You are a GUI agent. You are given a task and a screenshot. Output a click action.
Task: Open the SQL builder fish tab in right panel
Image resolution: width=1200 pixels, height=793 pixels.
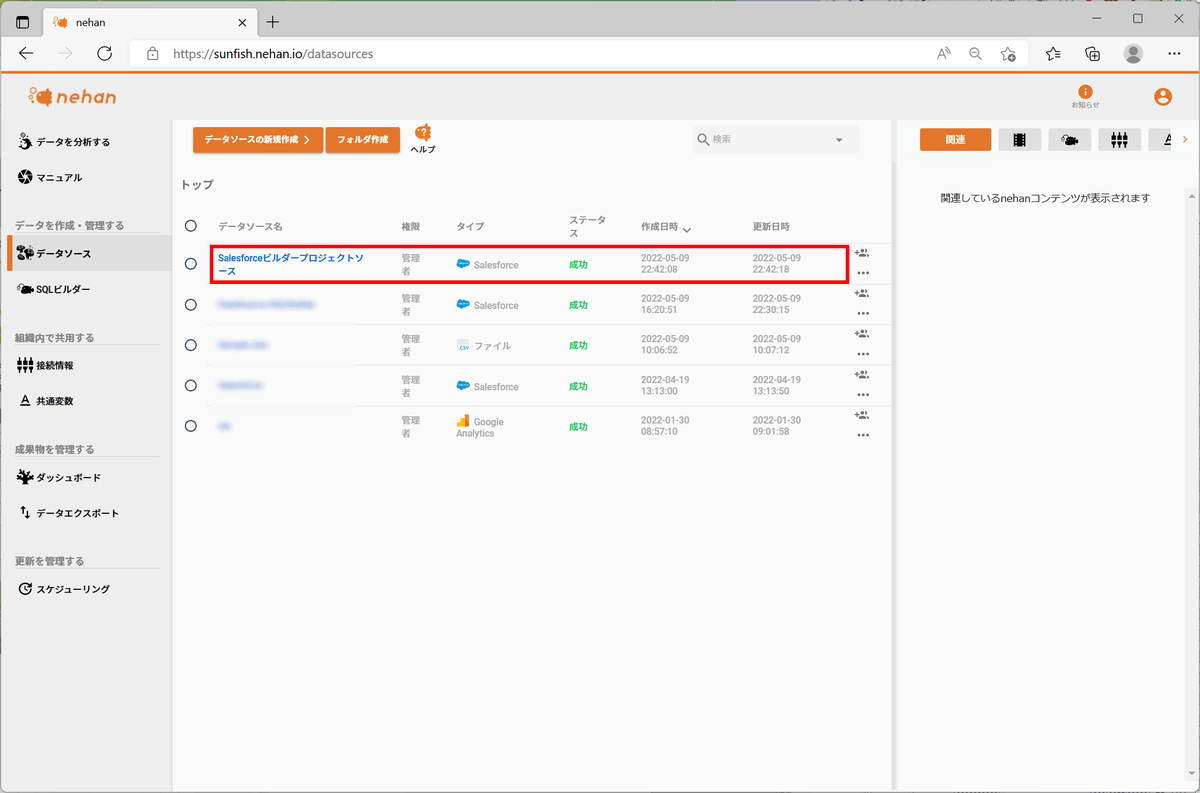tap(1069, 140)
